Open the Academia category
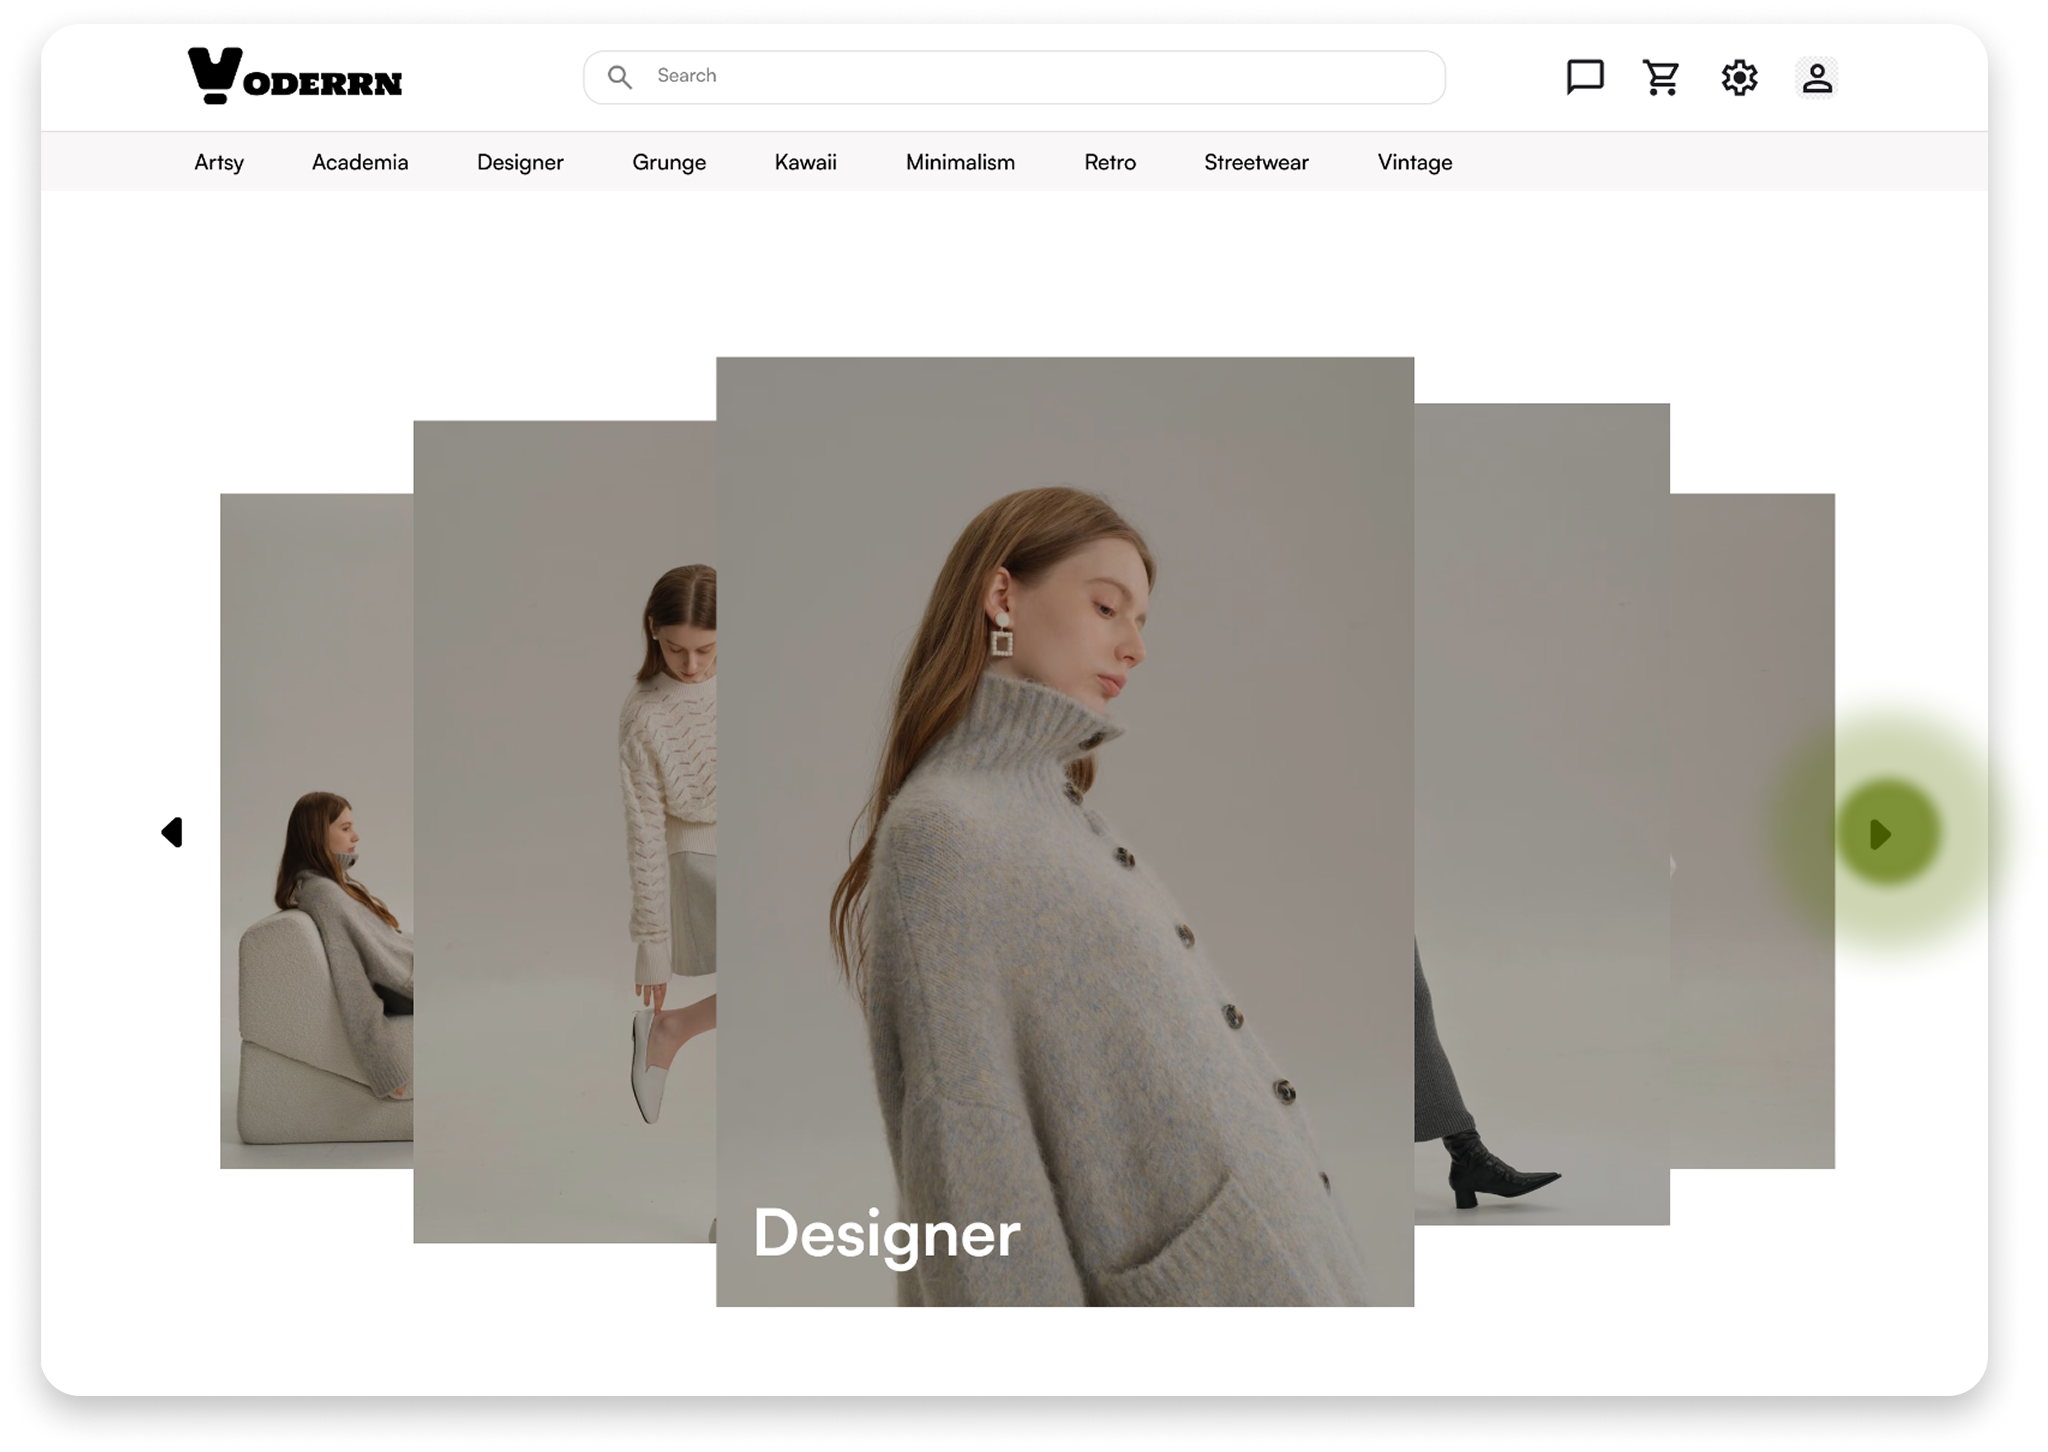Viewport: 2048px width, 1452px height. pos(360,162)
